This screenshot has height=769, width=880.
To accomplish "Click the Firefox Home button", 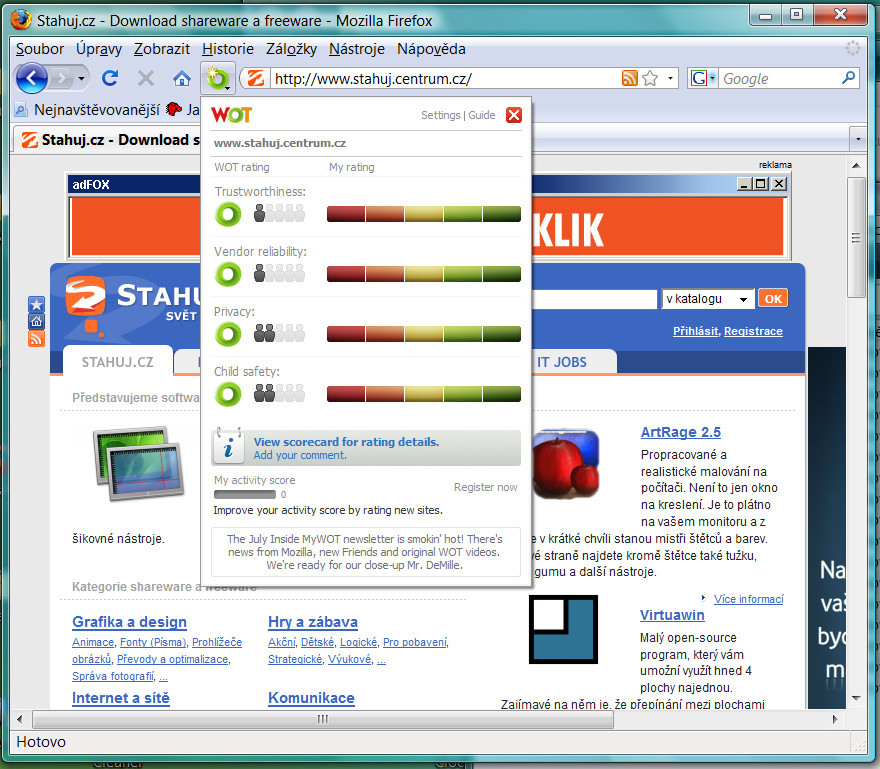I will (x=181, y=78).
